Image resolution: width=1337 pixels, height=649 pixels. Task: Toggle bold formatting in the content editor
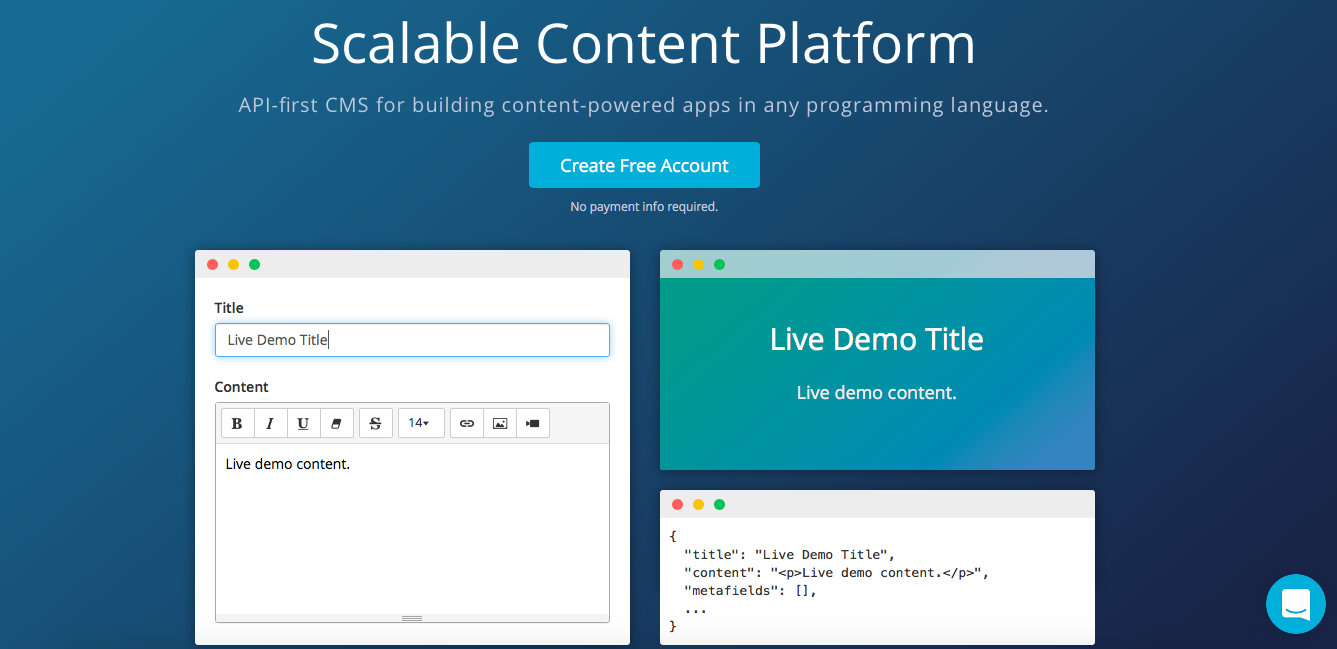coord(237,423)
